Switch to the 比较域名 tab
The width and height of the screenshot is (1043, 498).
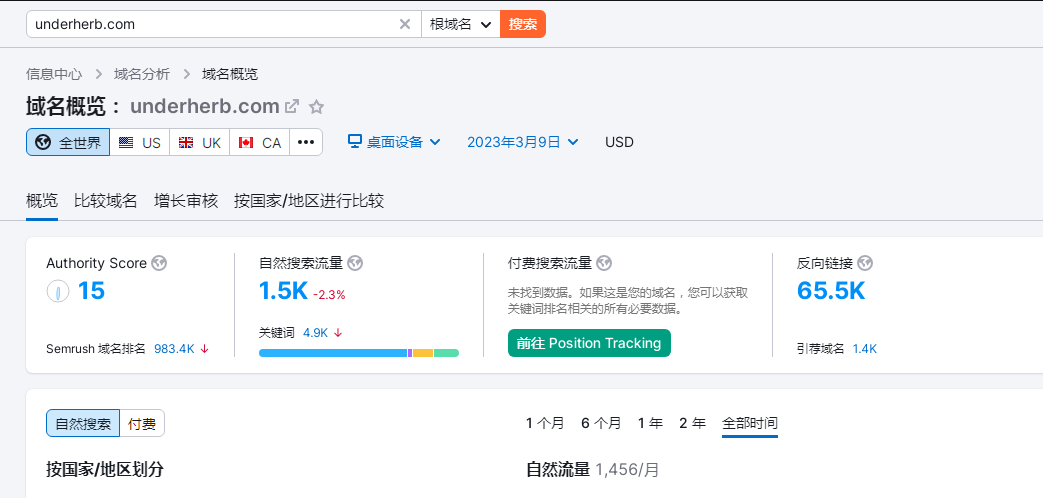pyautogui.click(x=106, y=201)
